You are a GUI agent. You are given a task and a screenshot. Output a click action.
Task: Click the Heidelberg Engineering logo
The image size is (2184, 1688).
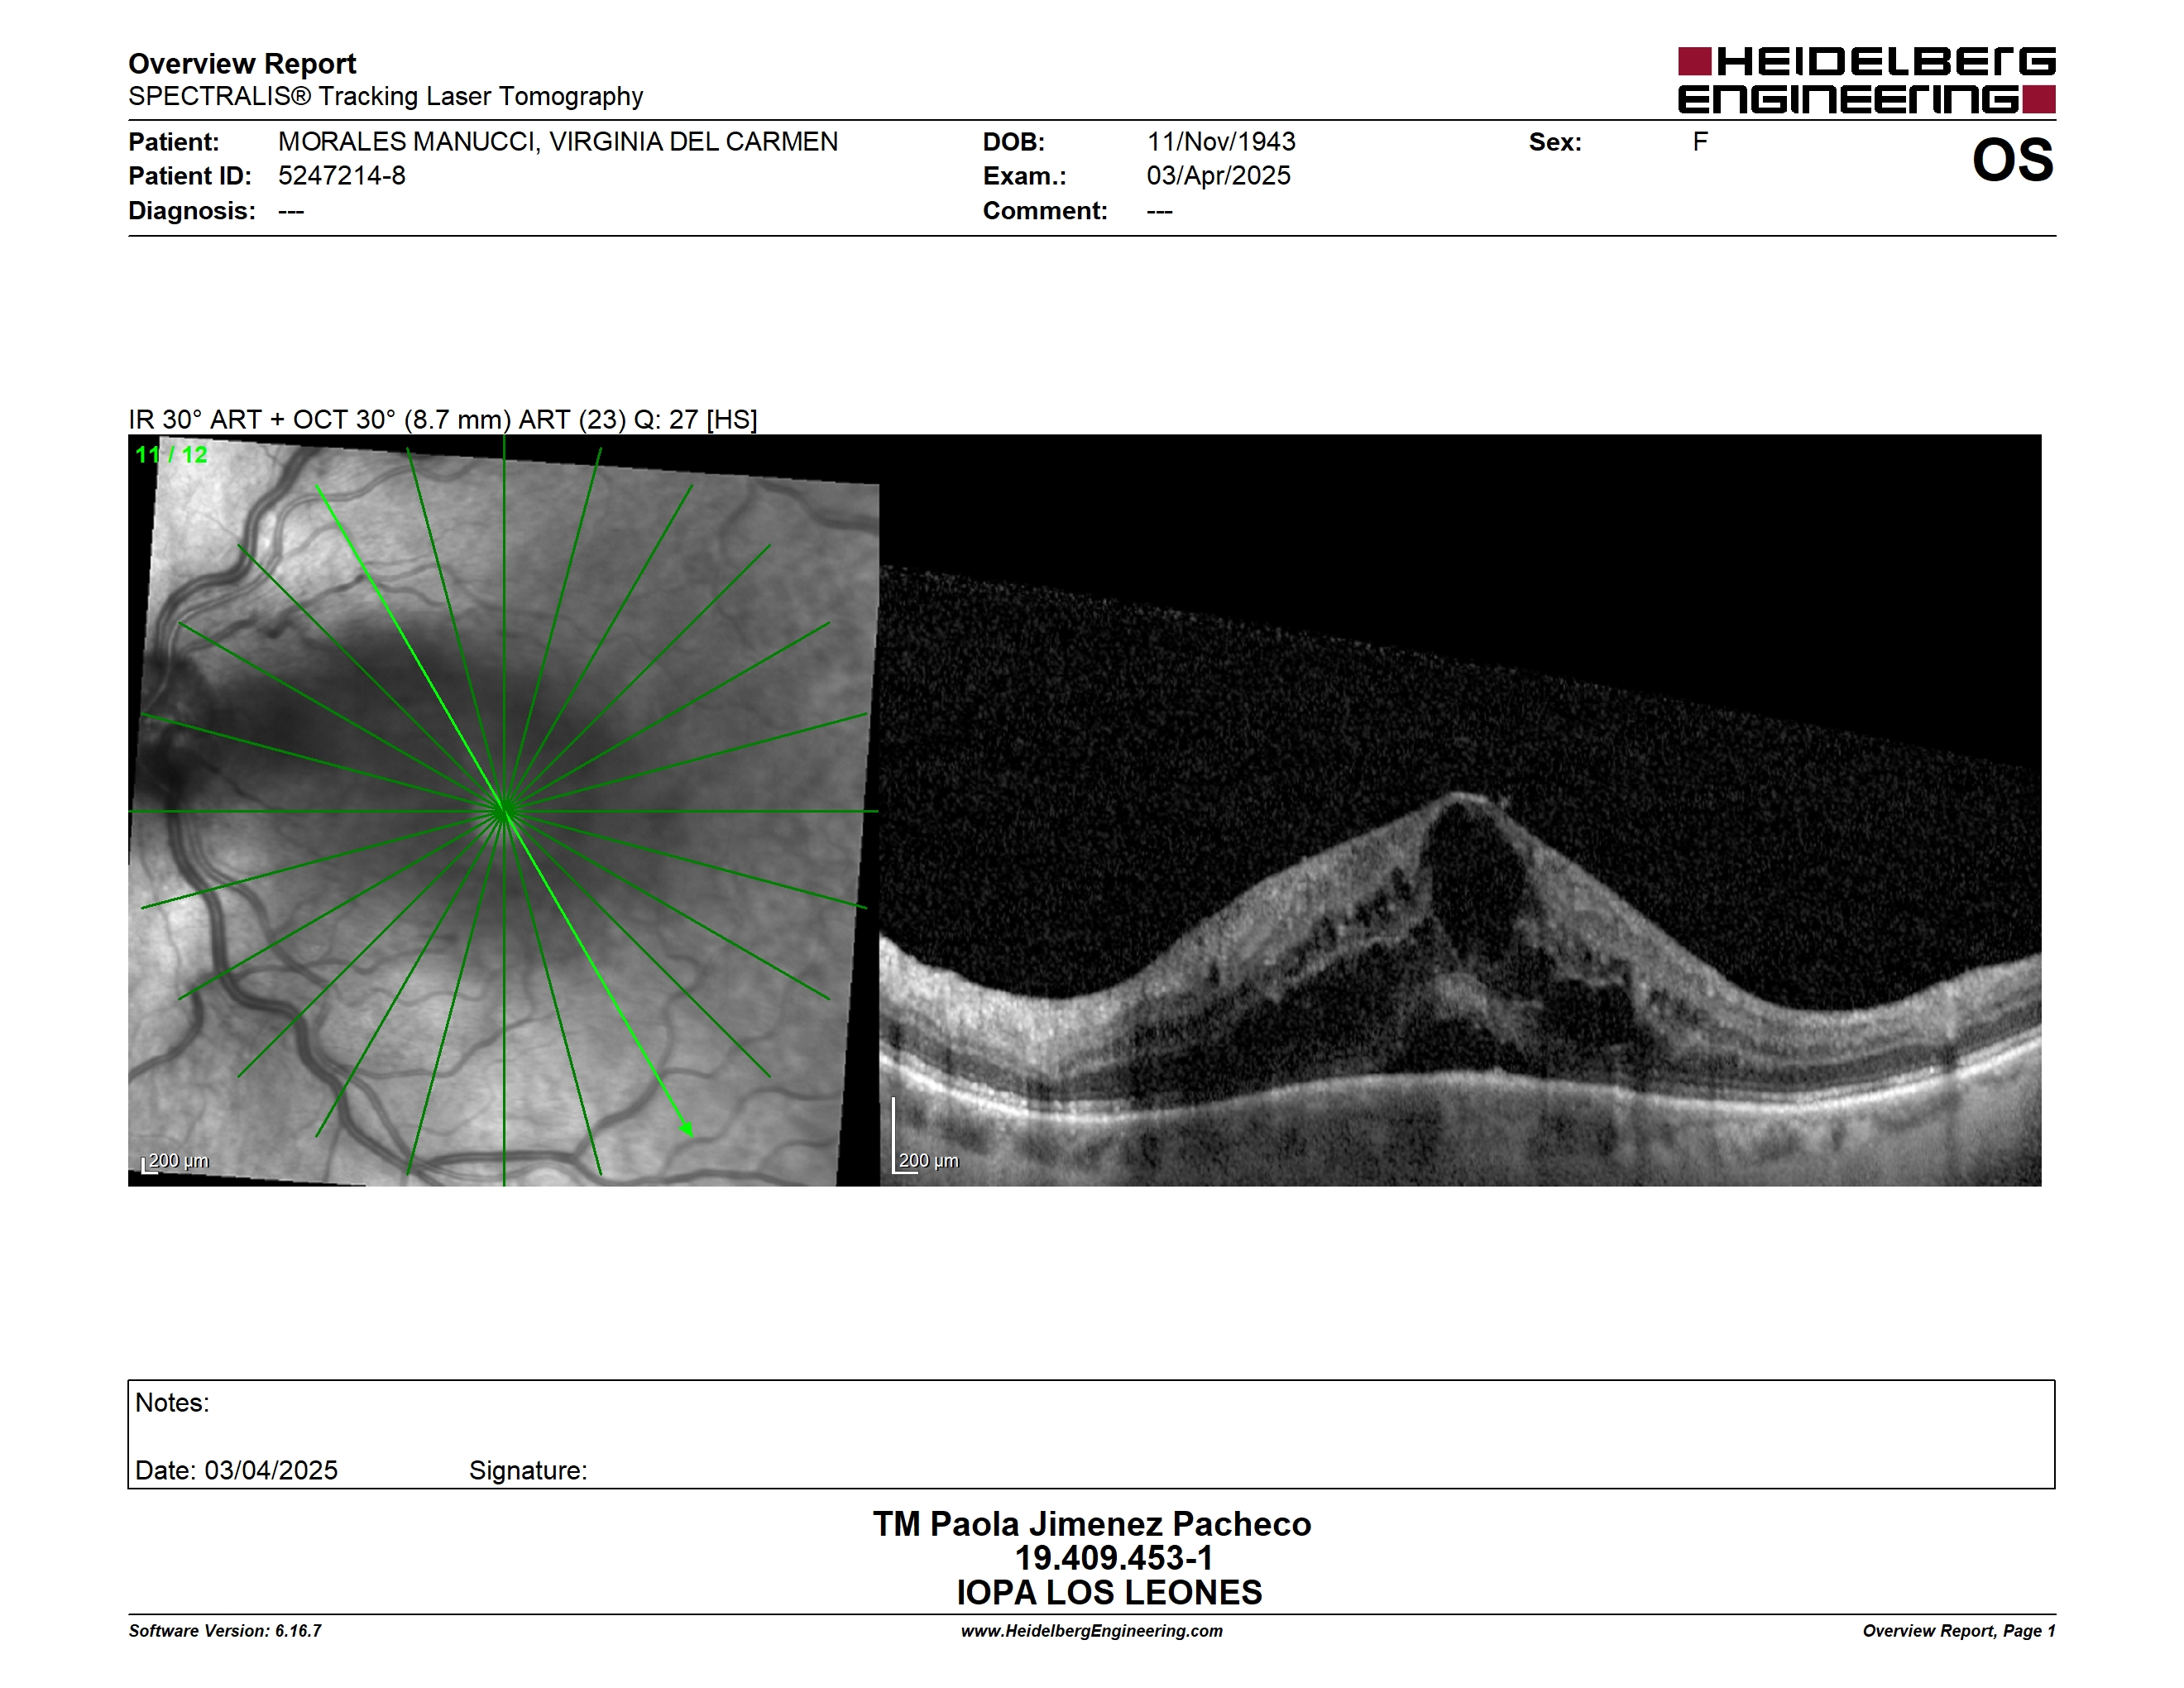pyautogui.click(x=1866, y=80)
